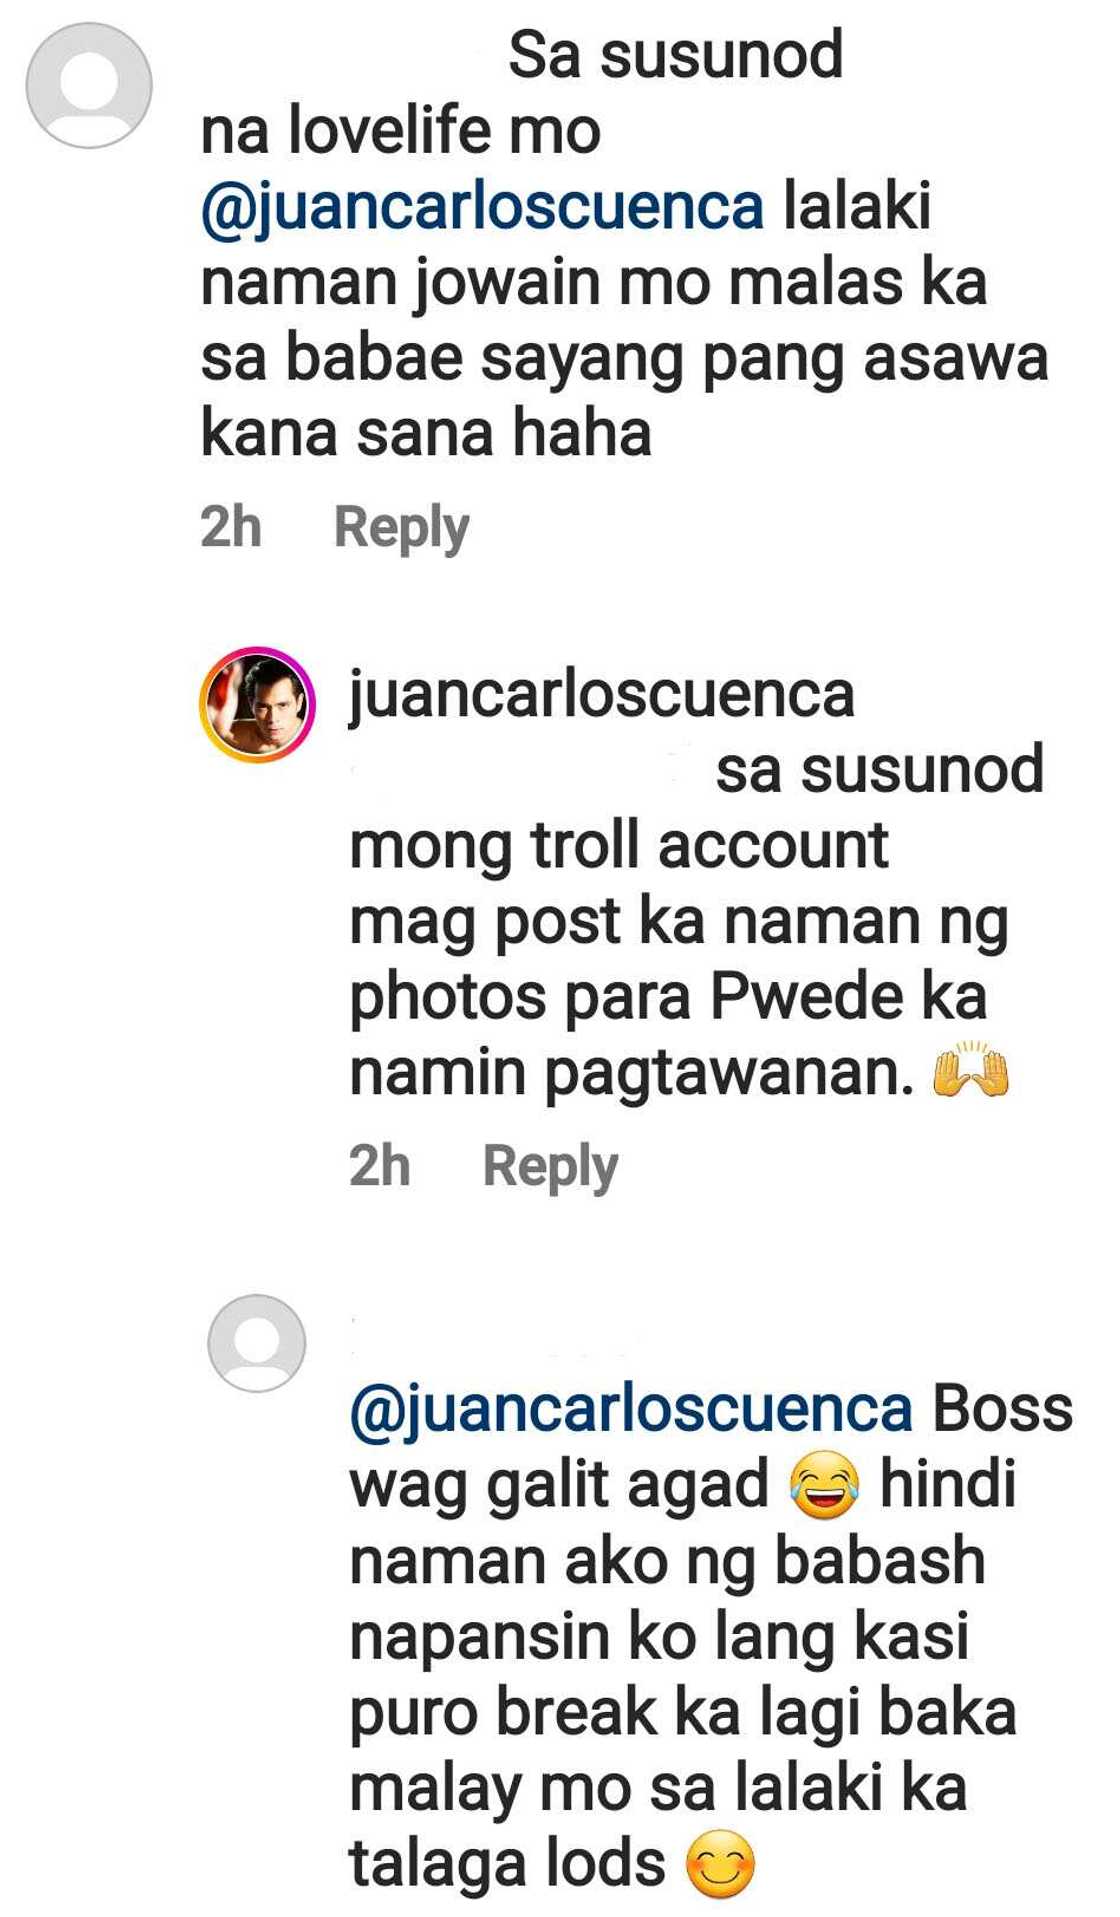Open juancarloscuenca's story-ringed profile picture
The height and width of the screenshot is (1917, 1120).
258,705
